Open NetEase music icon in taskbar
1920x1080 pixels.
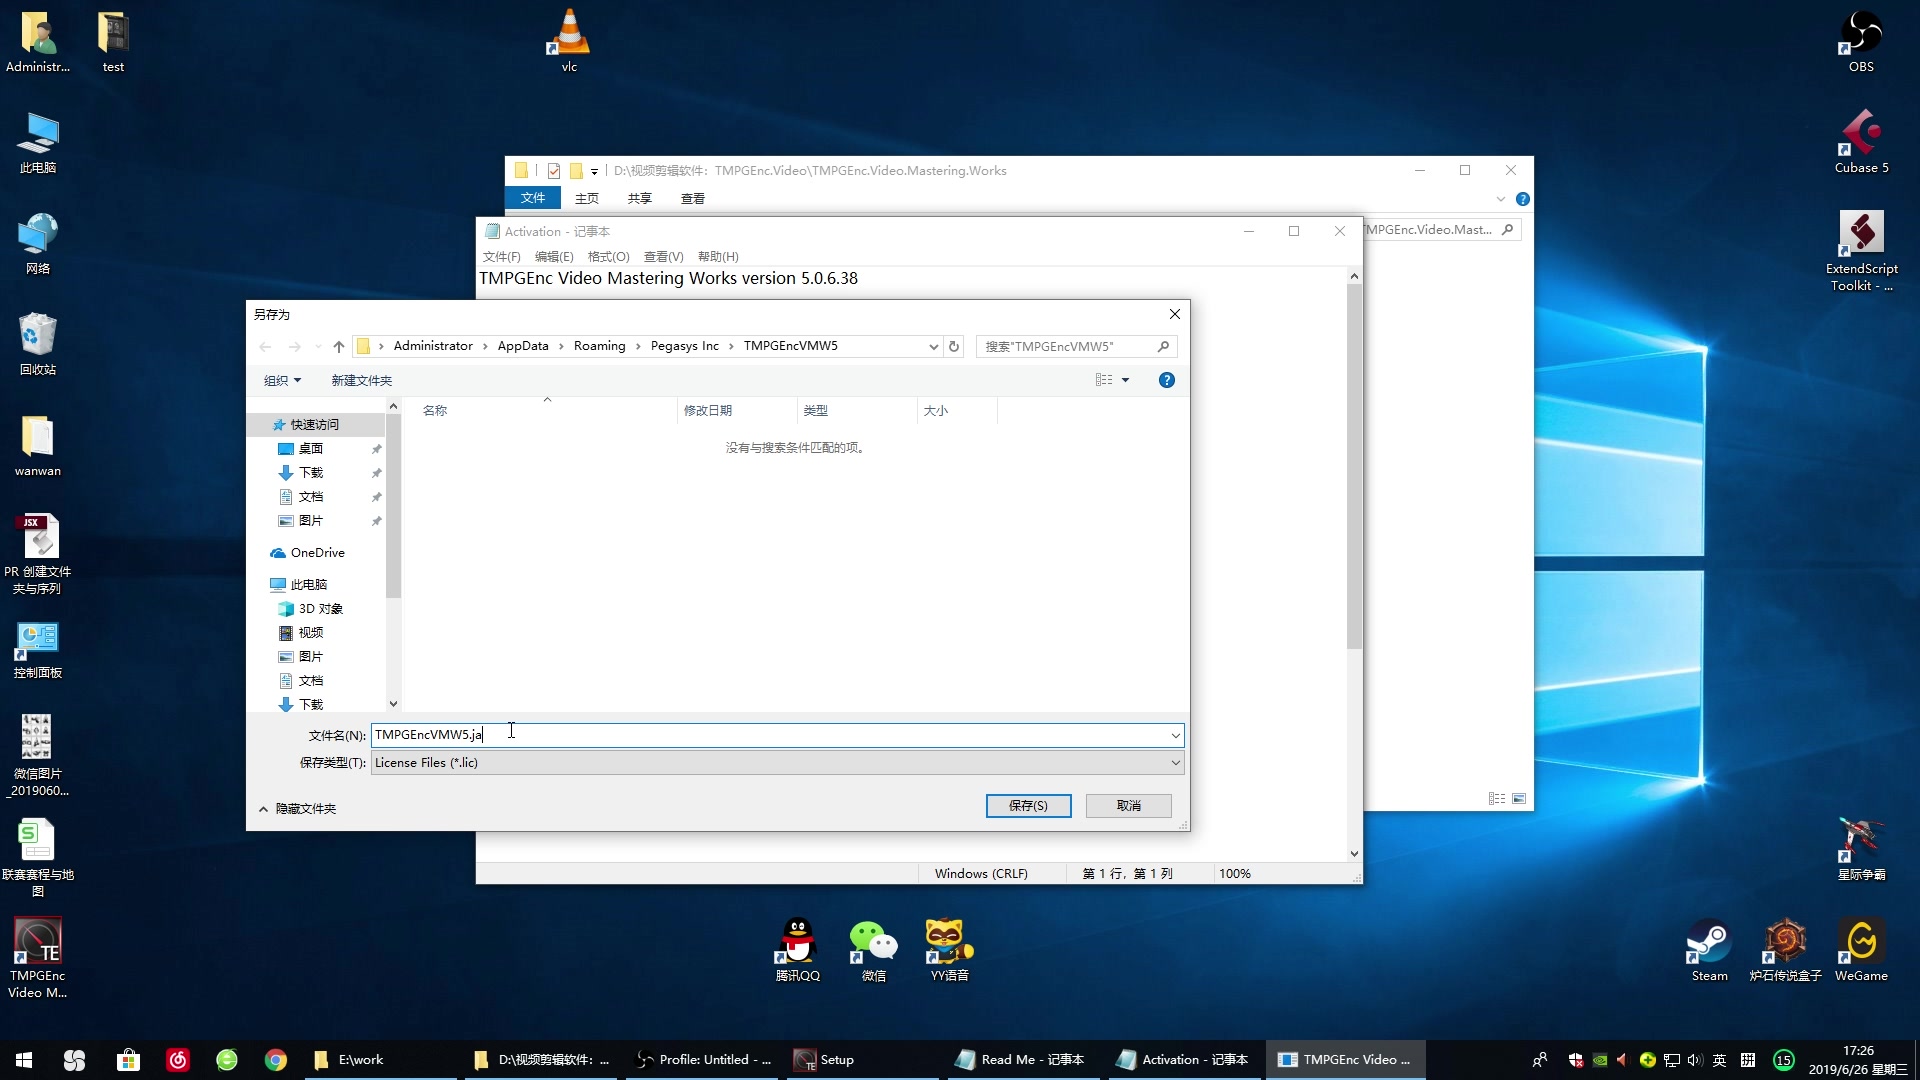(178, 1060)
